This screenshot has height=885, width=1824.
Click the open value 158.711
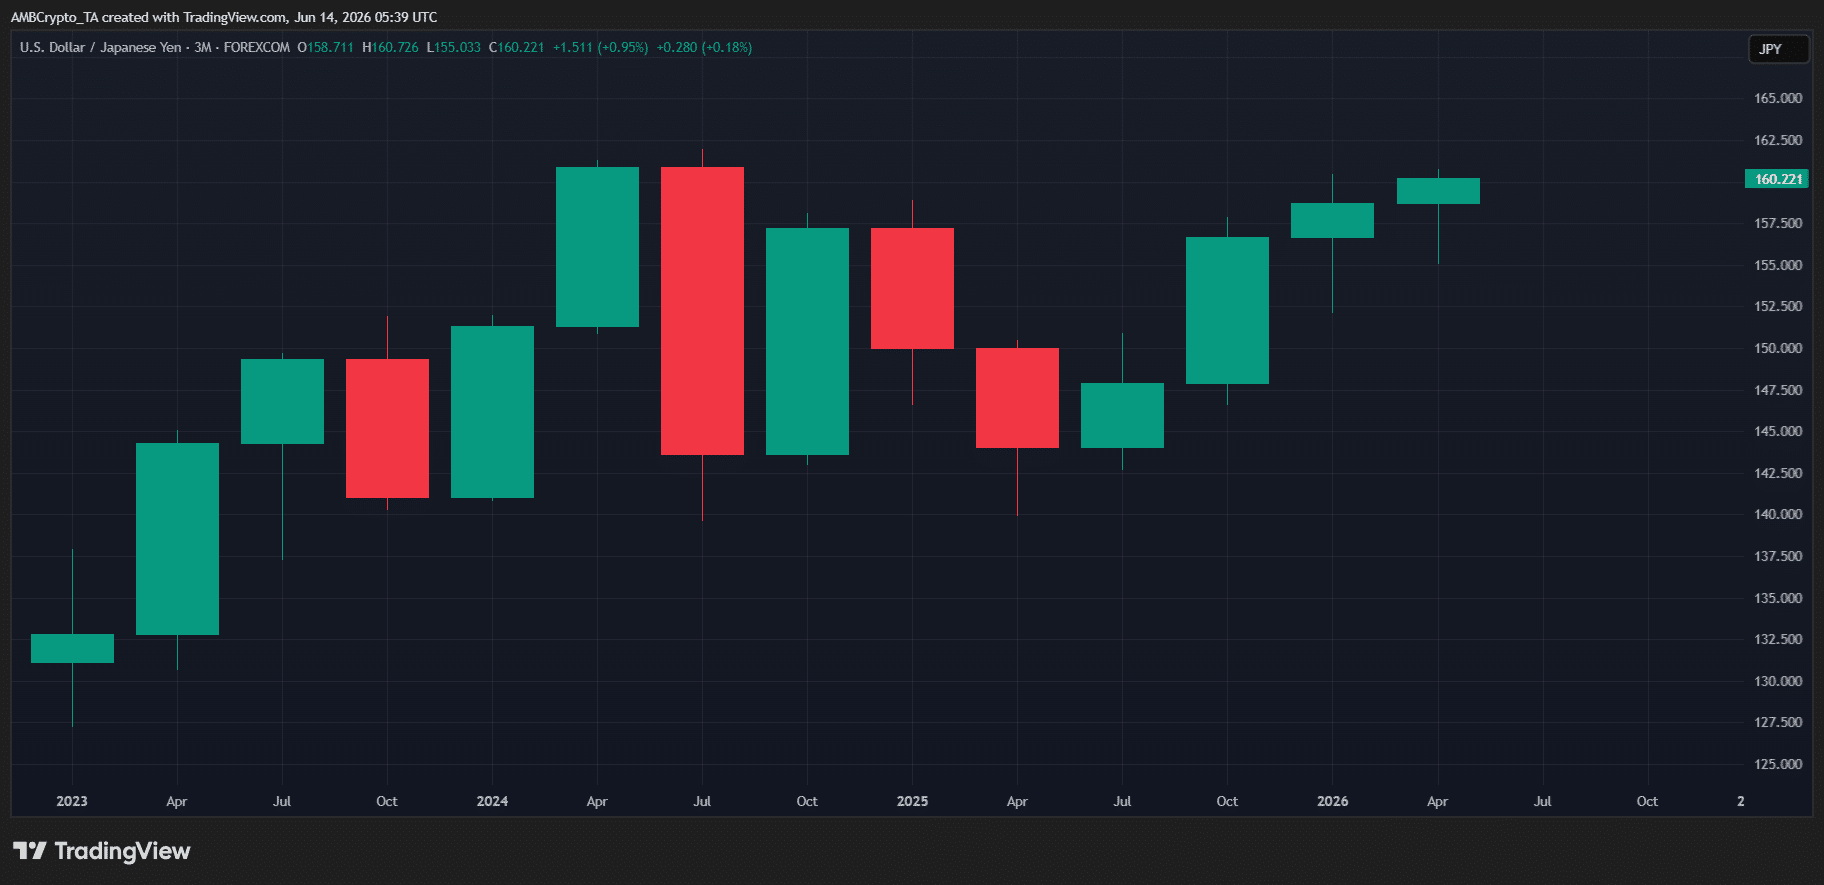(330, 47)
